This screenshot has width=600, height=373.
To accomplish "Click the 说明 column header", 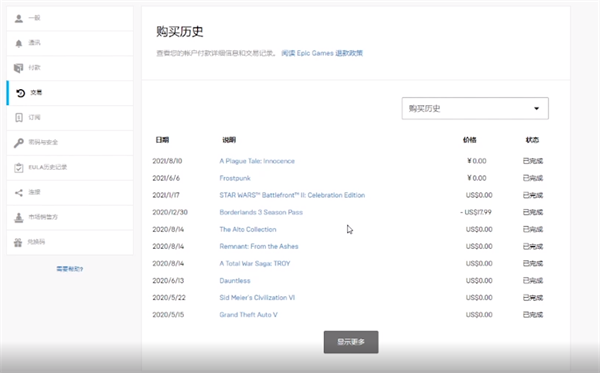I will 229,140.
